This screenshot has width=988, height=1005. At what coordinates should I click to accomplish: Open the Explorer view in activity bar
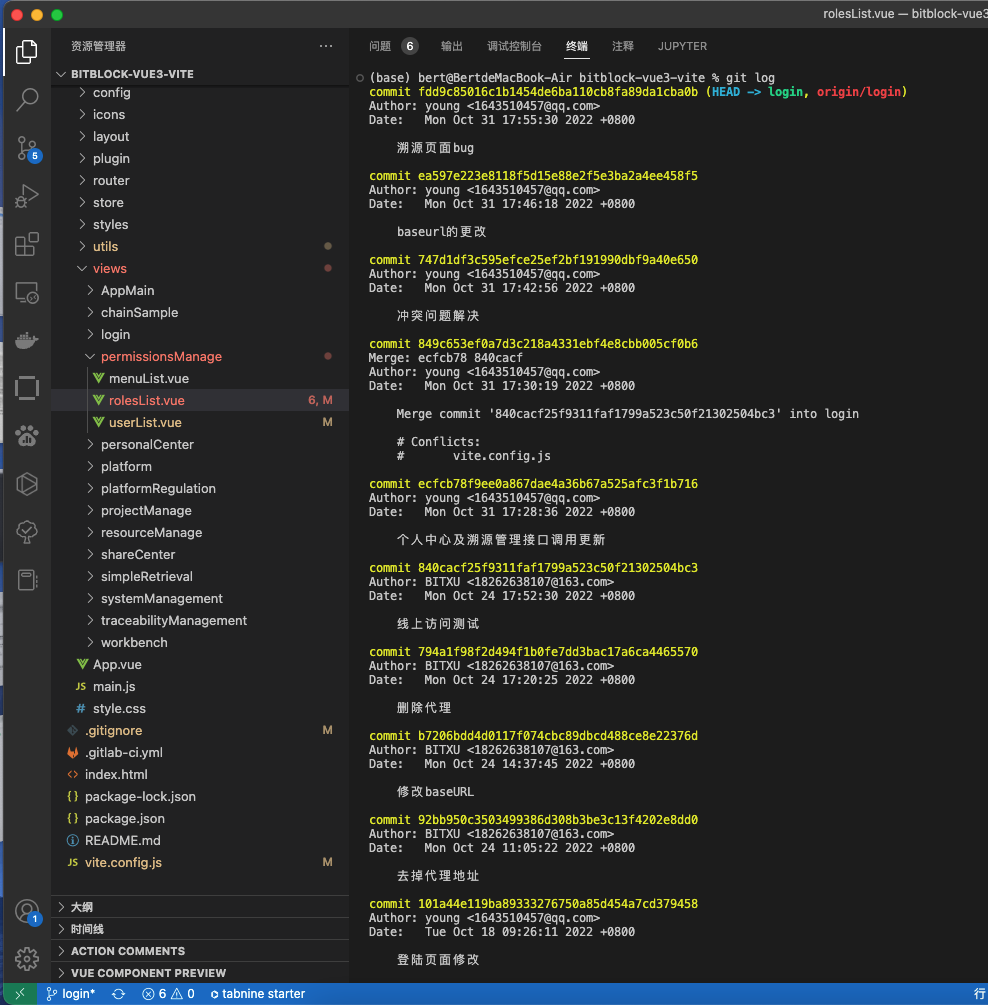coord(26,52)
